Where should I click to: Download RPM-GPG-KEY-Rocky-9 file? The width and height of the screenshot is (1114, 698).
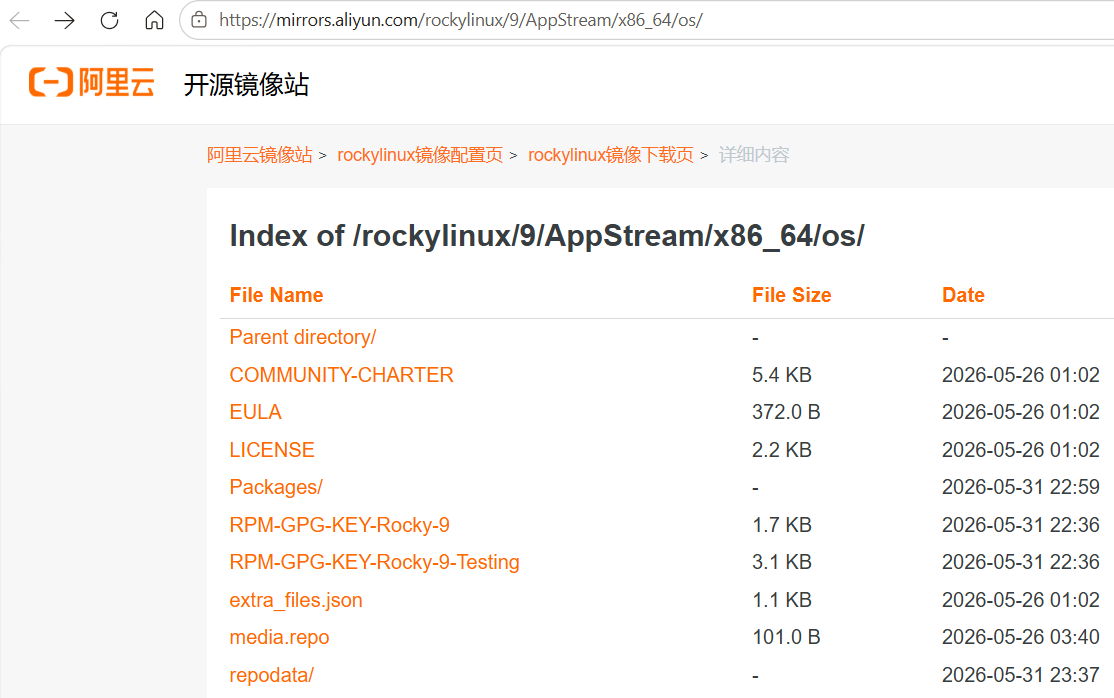tap(340, 525)
